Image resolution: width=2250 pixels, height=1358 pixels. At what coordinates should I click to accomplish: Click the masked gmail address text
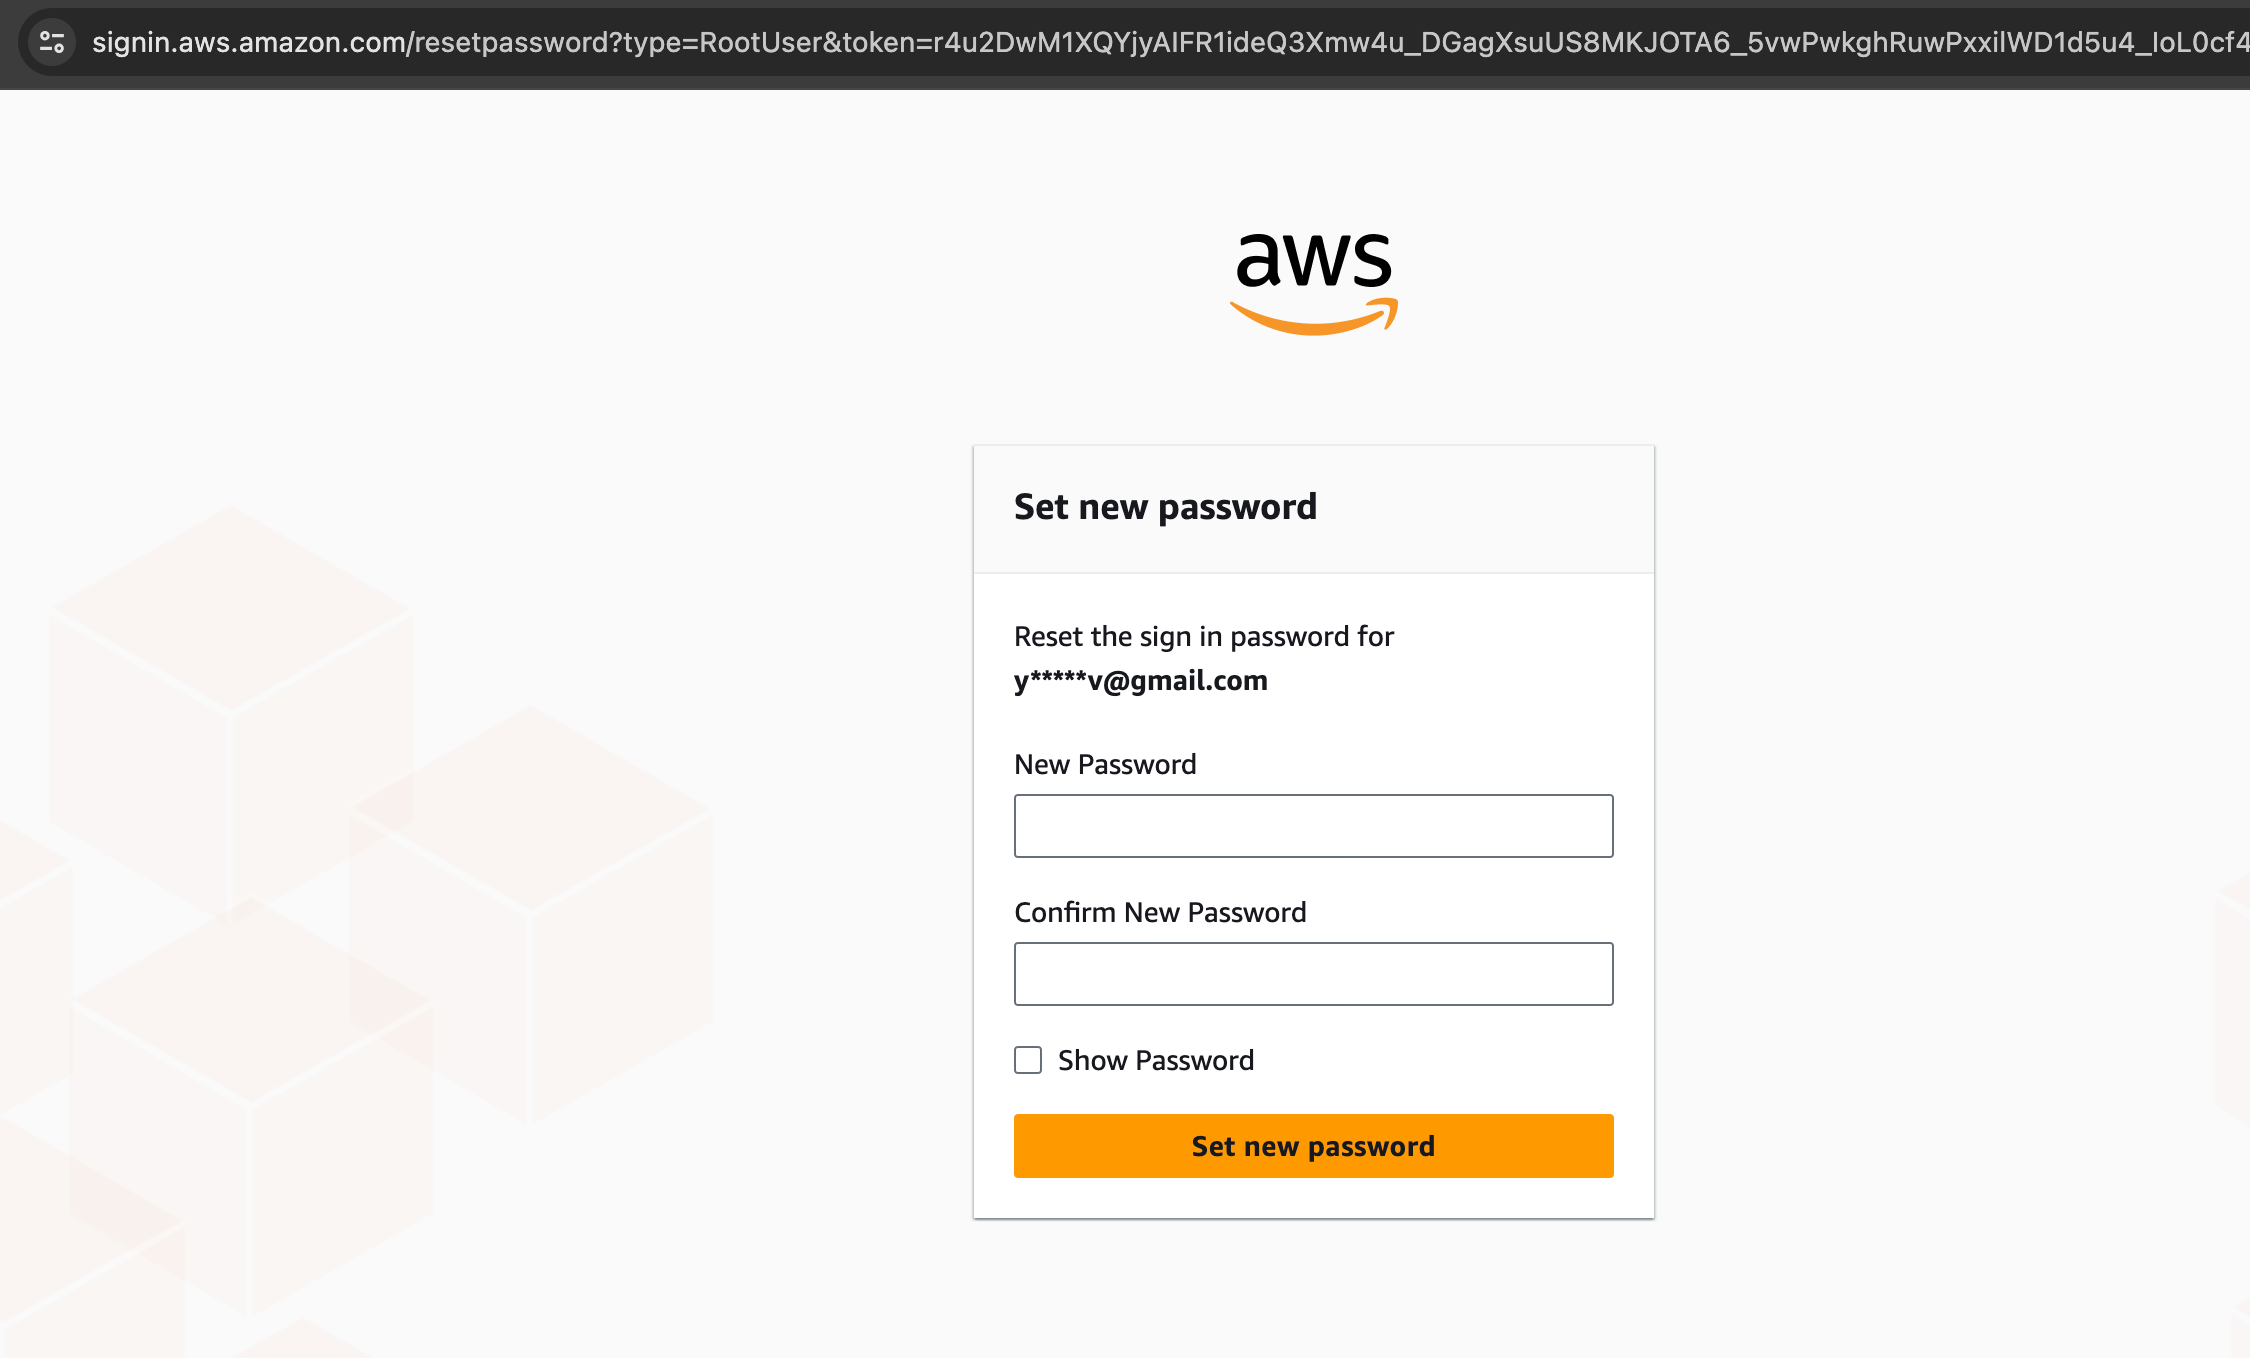click(1141, 681)
